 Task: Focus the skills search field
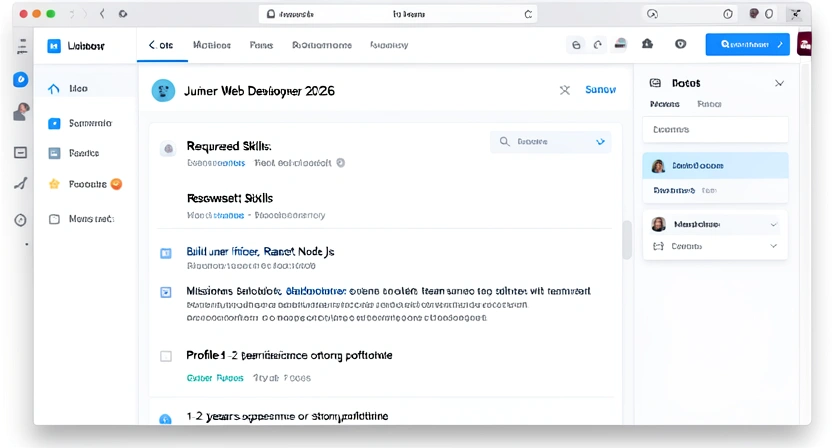tap(550, 142)
